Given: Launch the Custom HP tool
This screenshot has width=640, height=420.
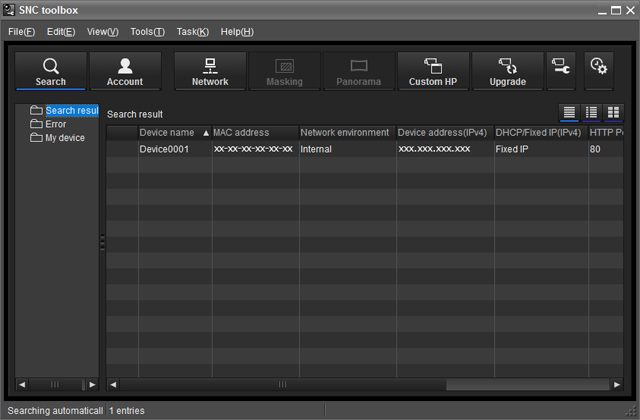Looking at the screenshot, I should point(433,71).
